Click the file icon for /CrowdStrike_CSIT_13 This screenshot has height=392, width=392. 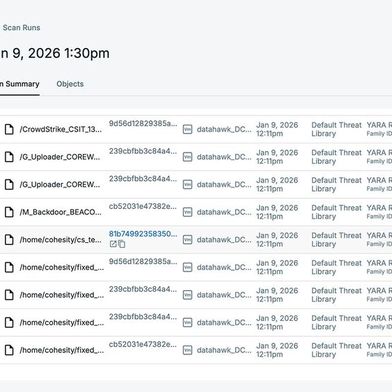pos(9,129)
